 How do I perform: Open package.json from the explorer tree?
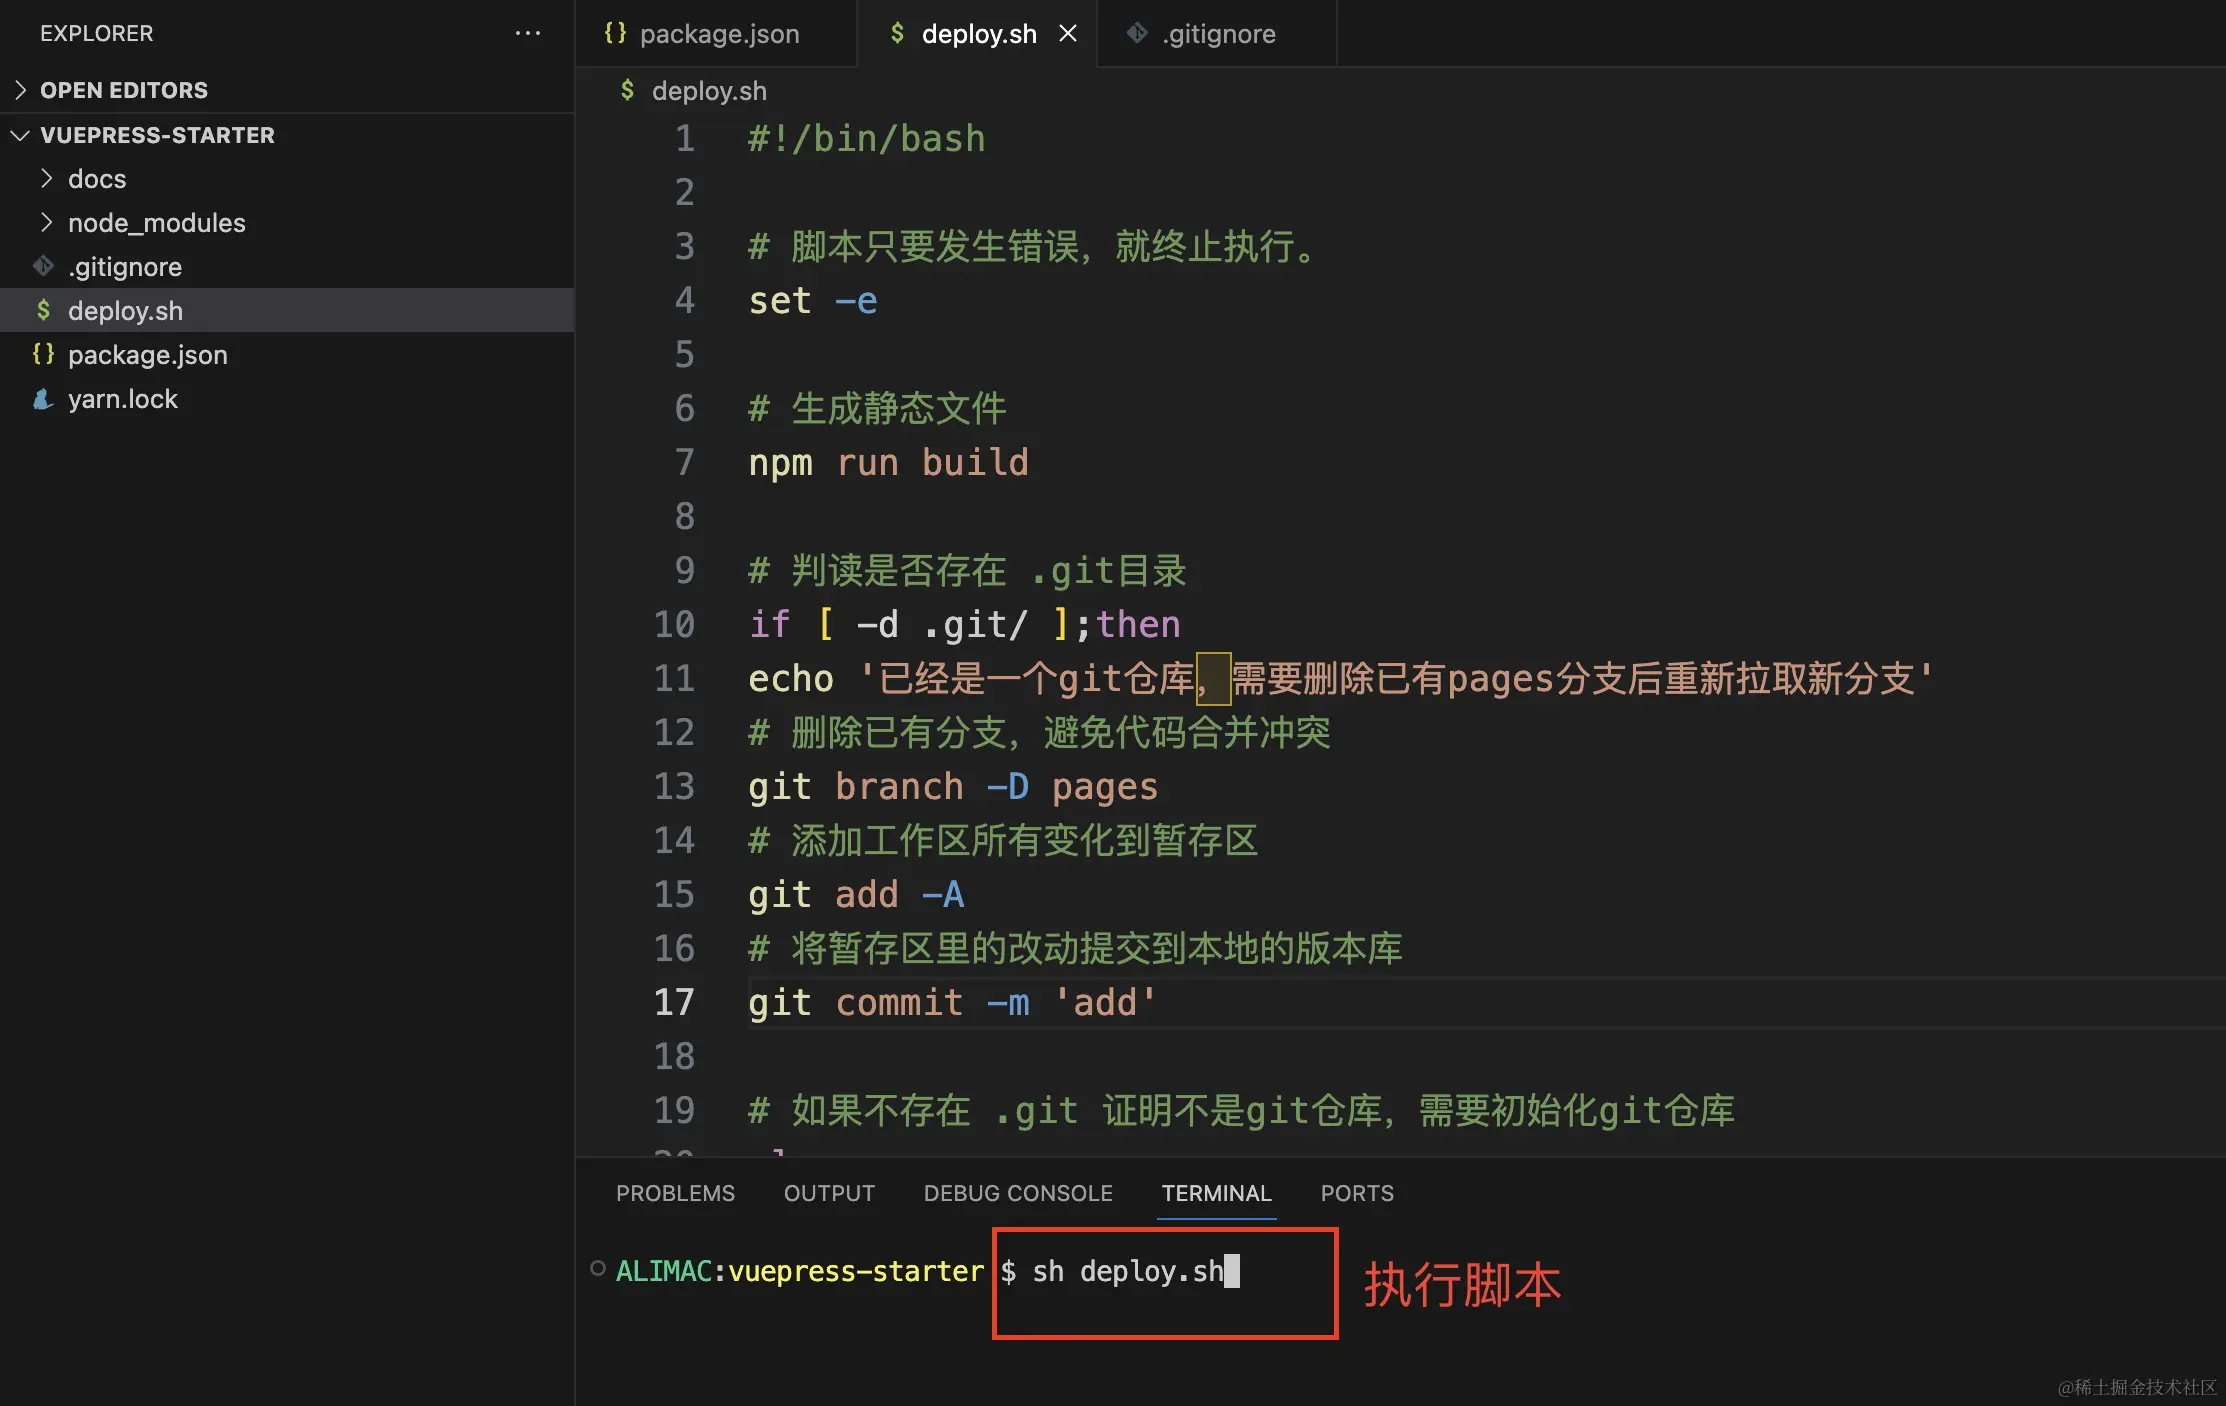[147, 355]
